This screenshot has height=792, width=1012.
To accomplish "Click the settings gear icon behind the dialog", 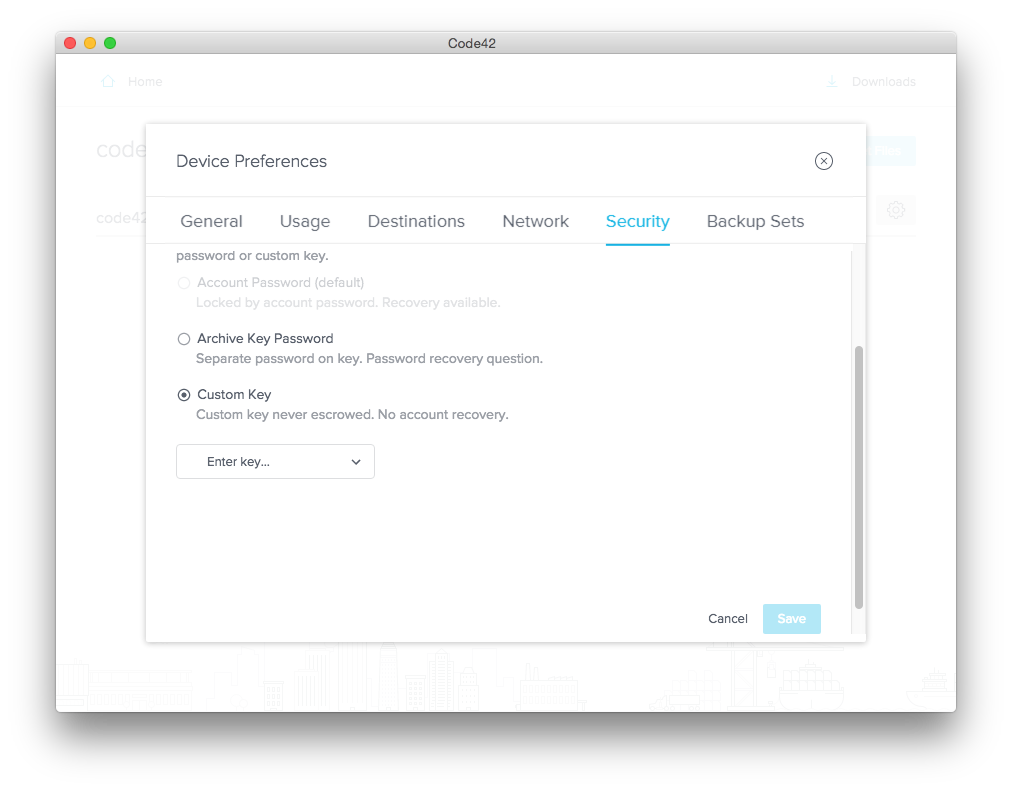I will click(896, 210).
